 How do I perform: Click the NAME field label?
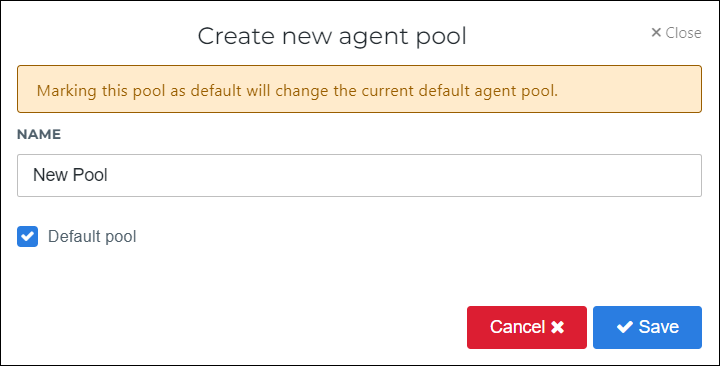coord(39,134)
